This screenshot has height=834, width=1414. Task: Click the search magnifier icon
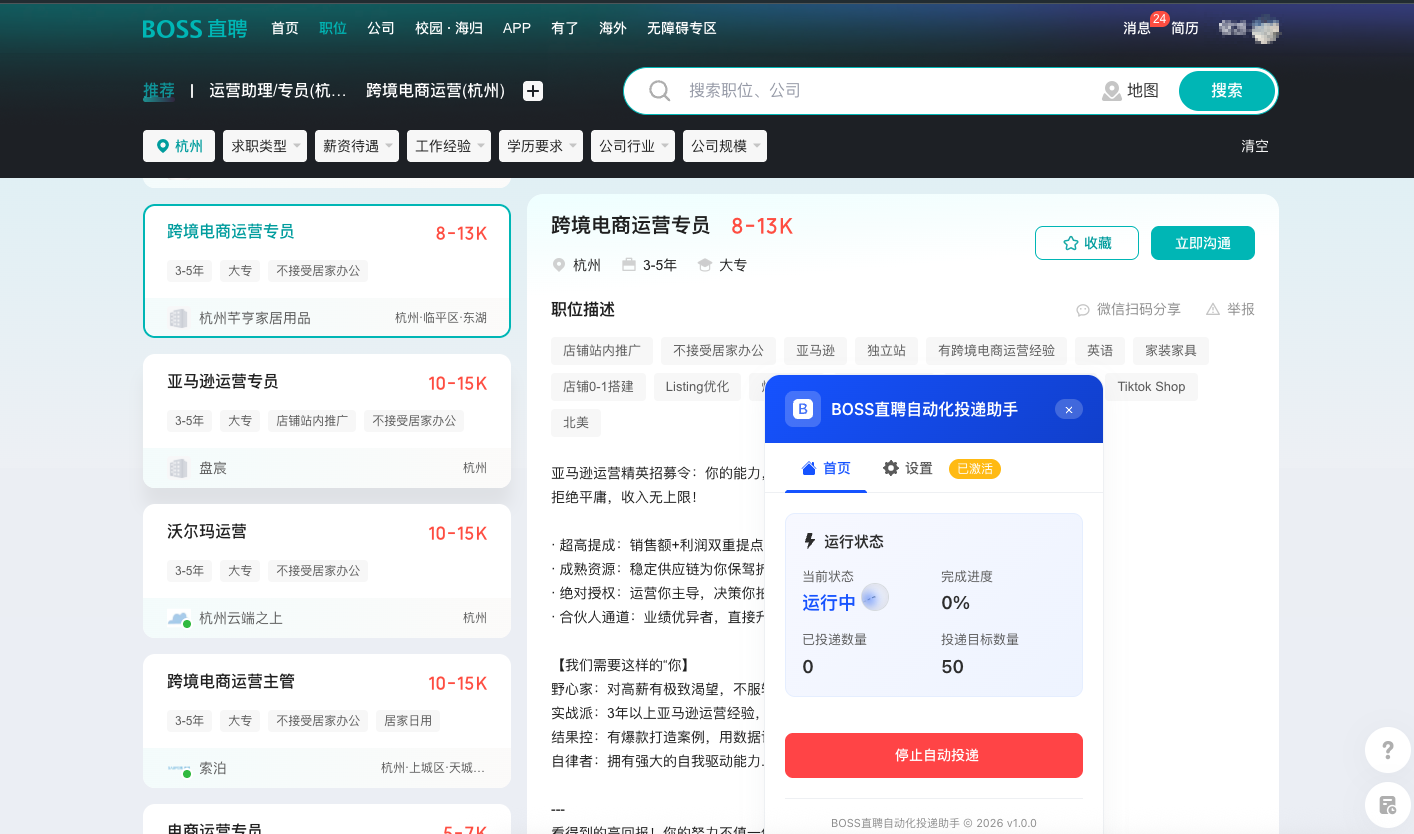coord(659,90)
